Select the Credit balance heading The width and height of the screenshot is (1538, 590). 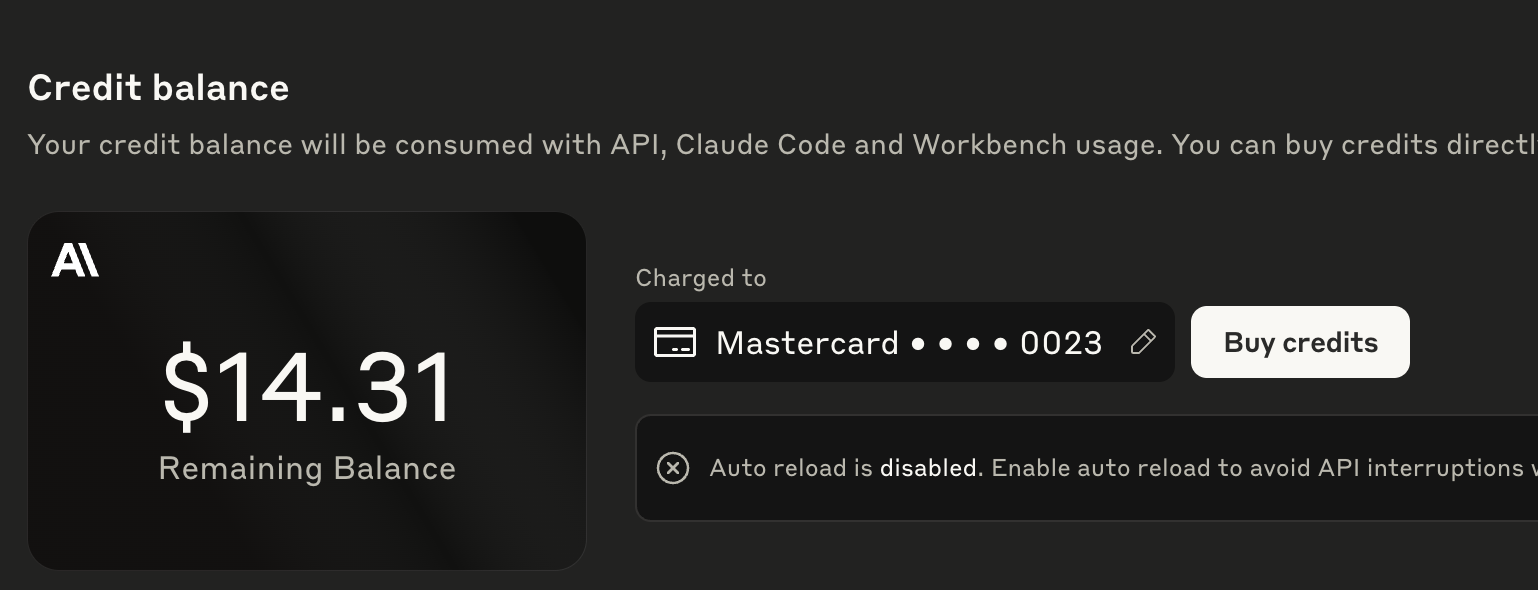(x=159, y=88)
